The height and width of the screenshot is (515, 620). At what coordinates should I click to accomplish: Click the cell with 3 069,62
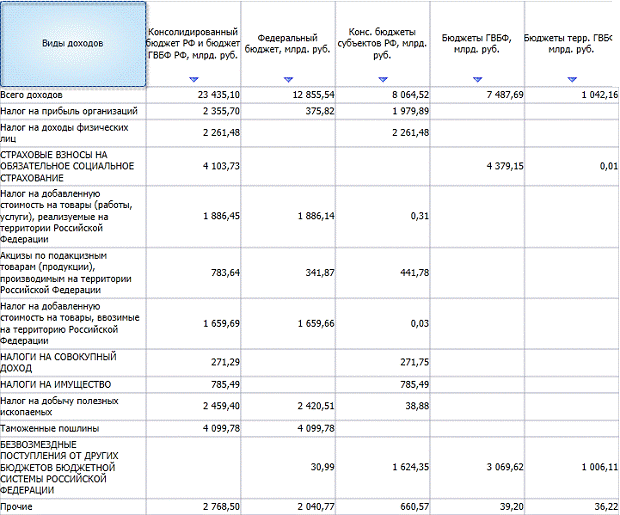(477, 468)
